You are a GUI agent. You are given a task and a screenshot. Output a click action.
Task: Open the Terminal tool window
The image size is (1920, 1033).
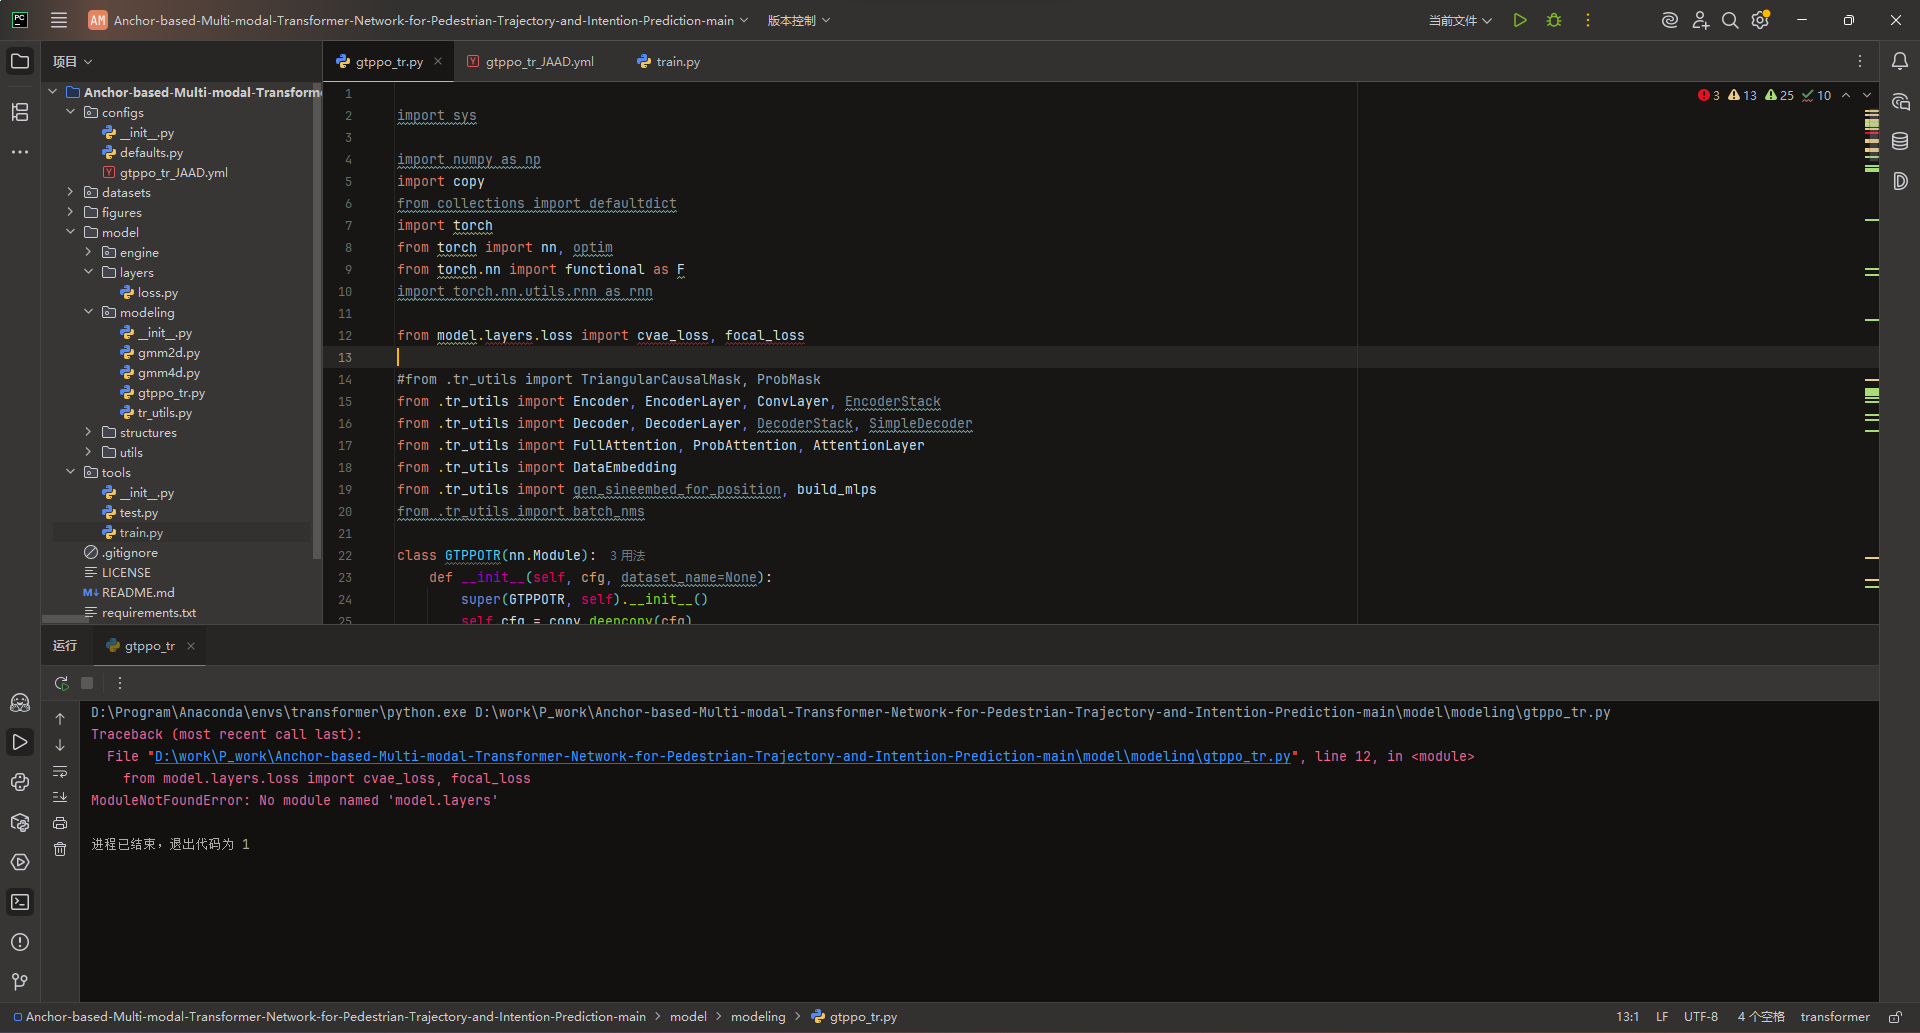click(20, 902)
